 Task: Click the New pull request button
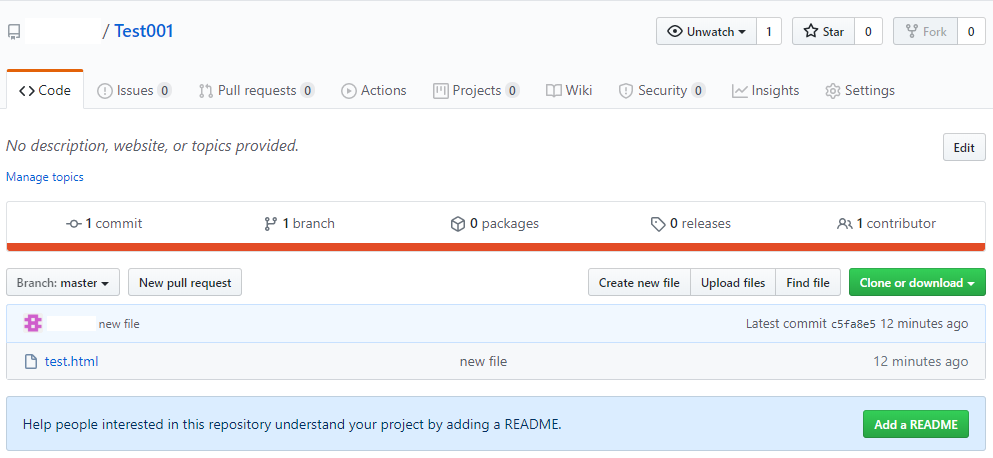(185, 283)
